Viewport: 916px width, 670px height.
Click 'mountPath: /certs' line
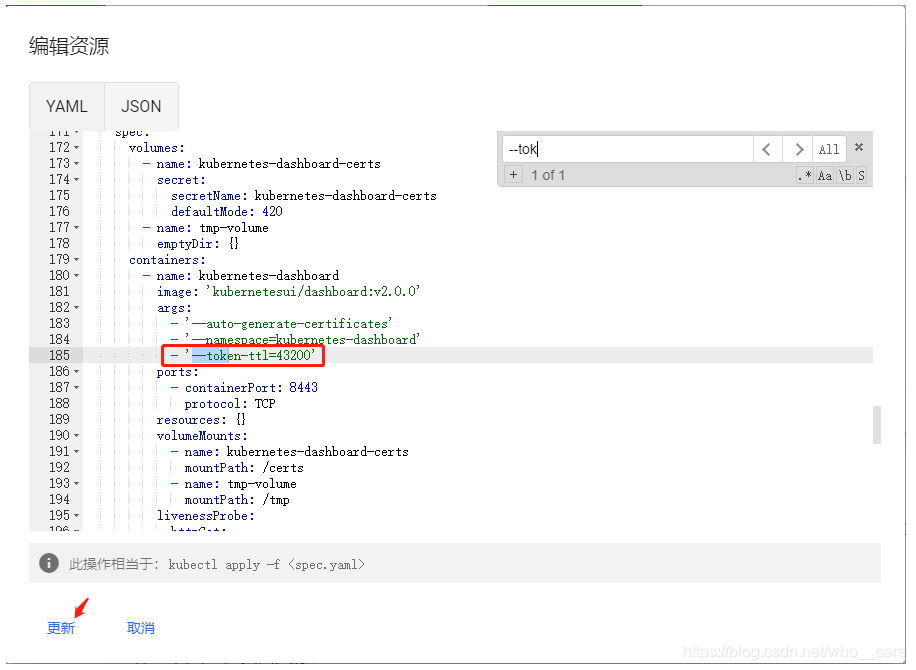pyautogui.click(x=244, y=468)
